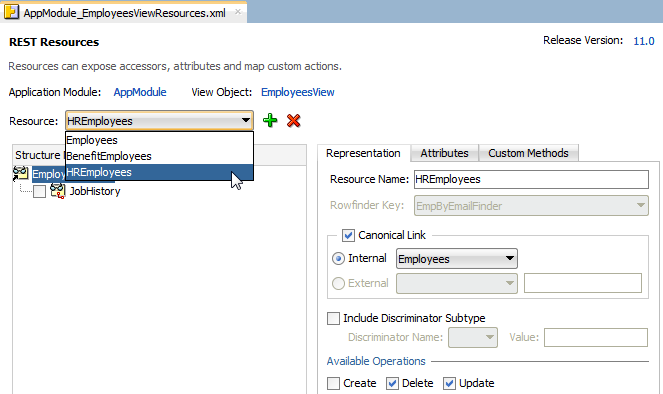Click the REST Resources title
Screen dimensions: 663x394
pyautogui.click(x=54, y=42)
